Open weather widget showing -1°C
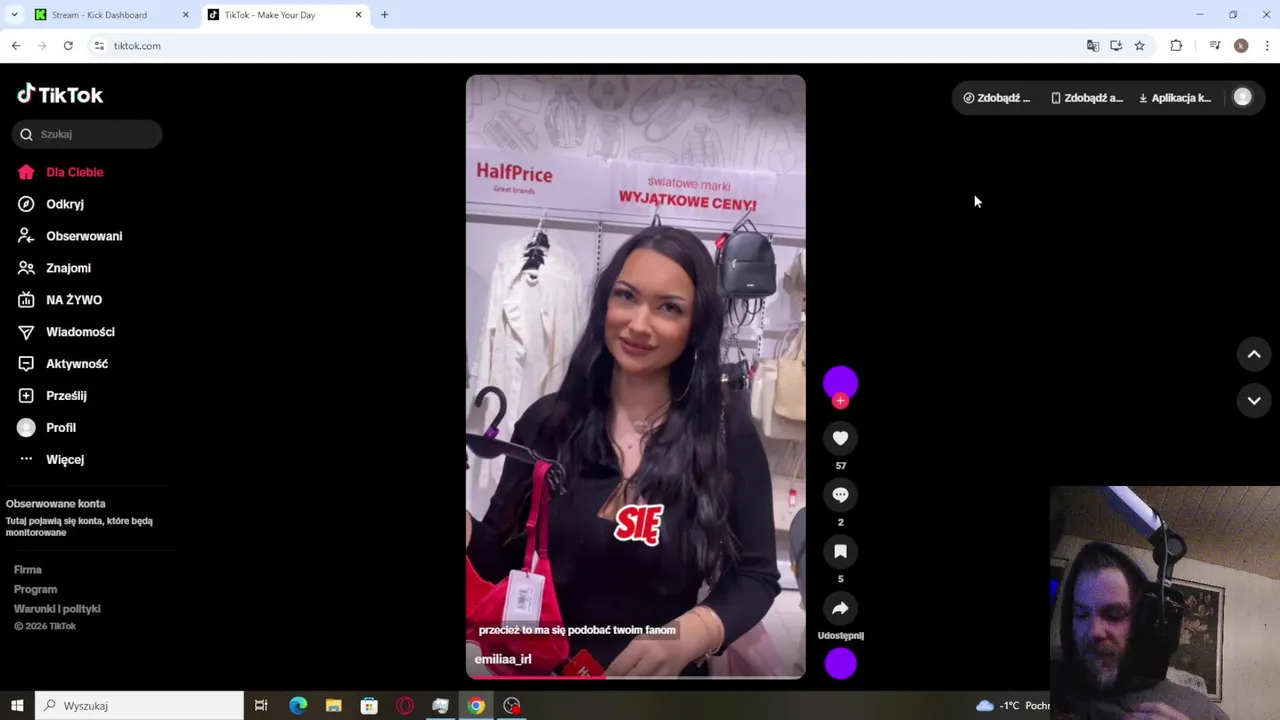Screen dimensions: 1280x720 pos(1013,706)
